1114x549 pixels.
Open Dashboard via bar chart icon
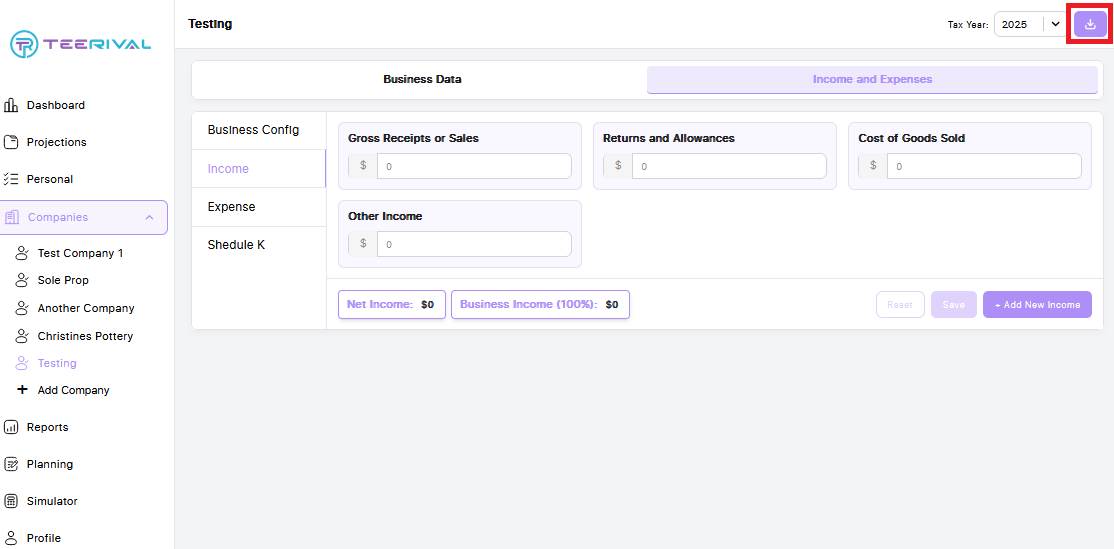click(x=11, y=105)
